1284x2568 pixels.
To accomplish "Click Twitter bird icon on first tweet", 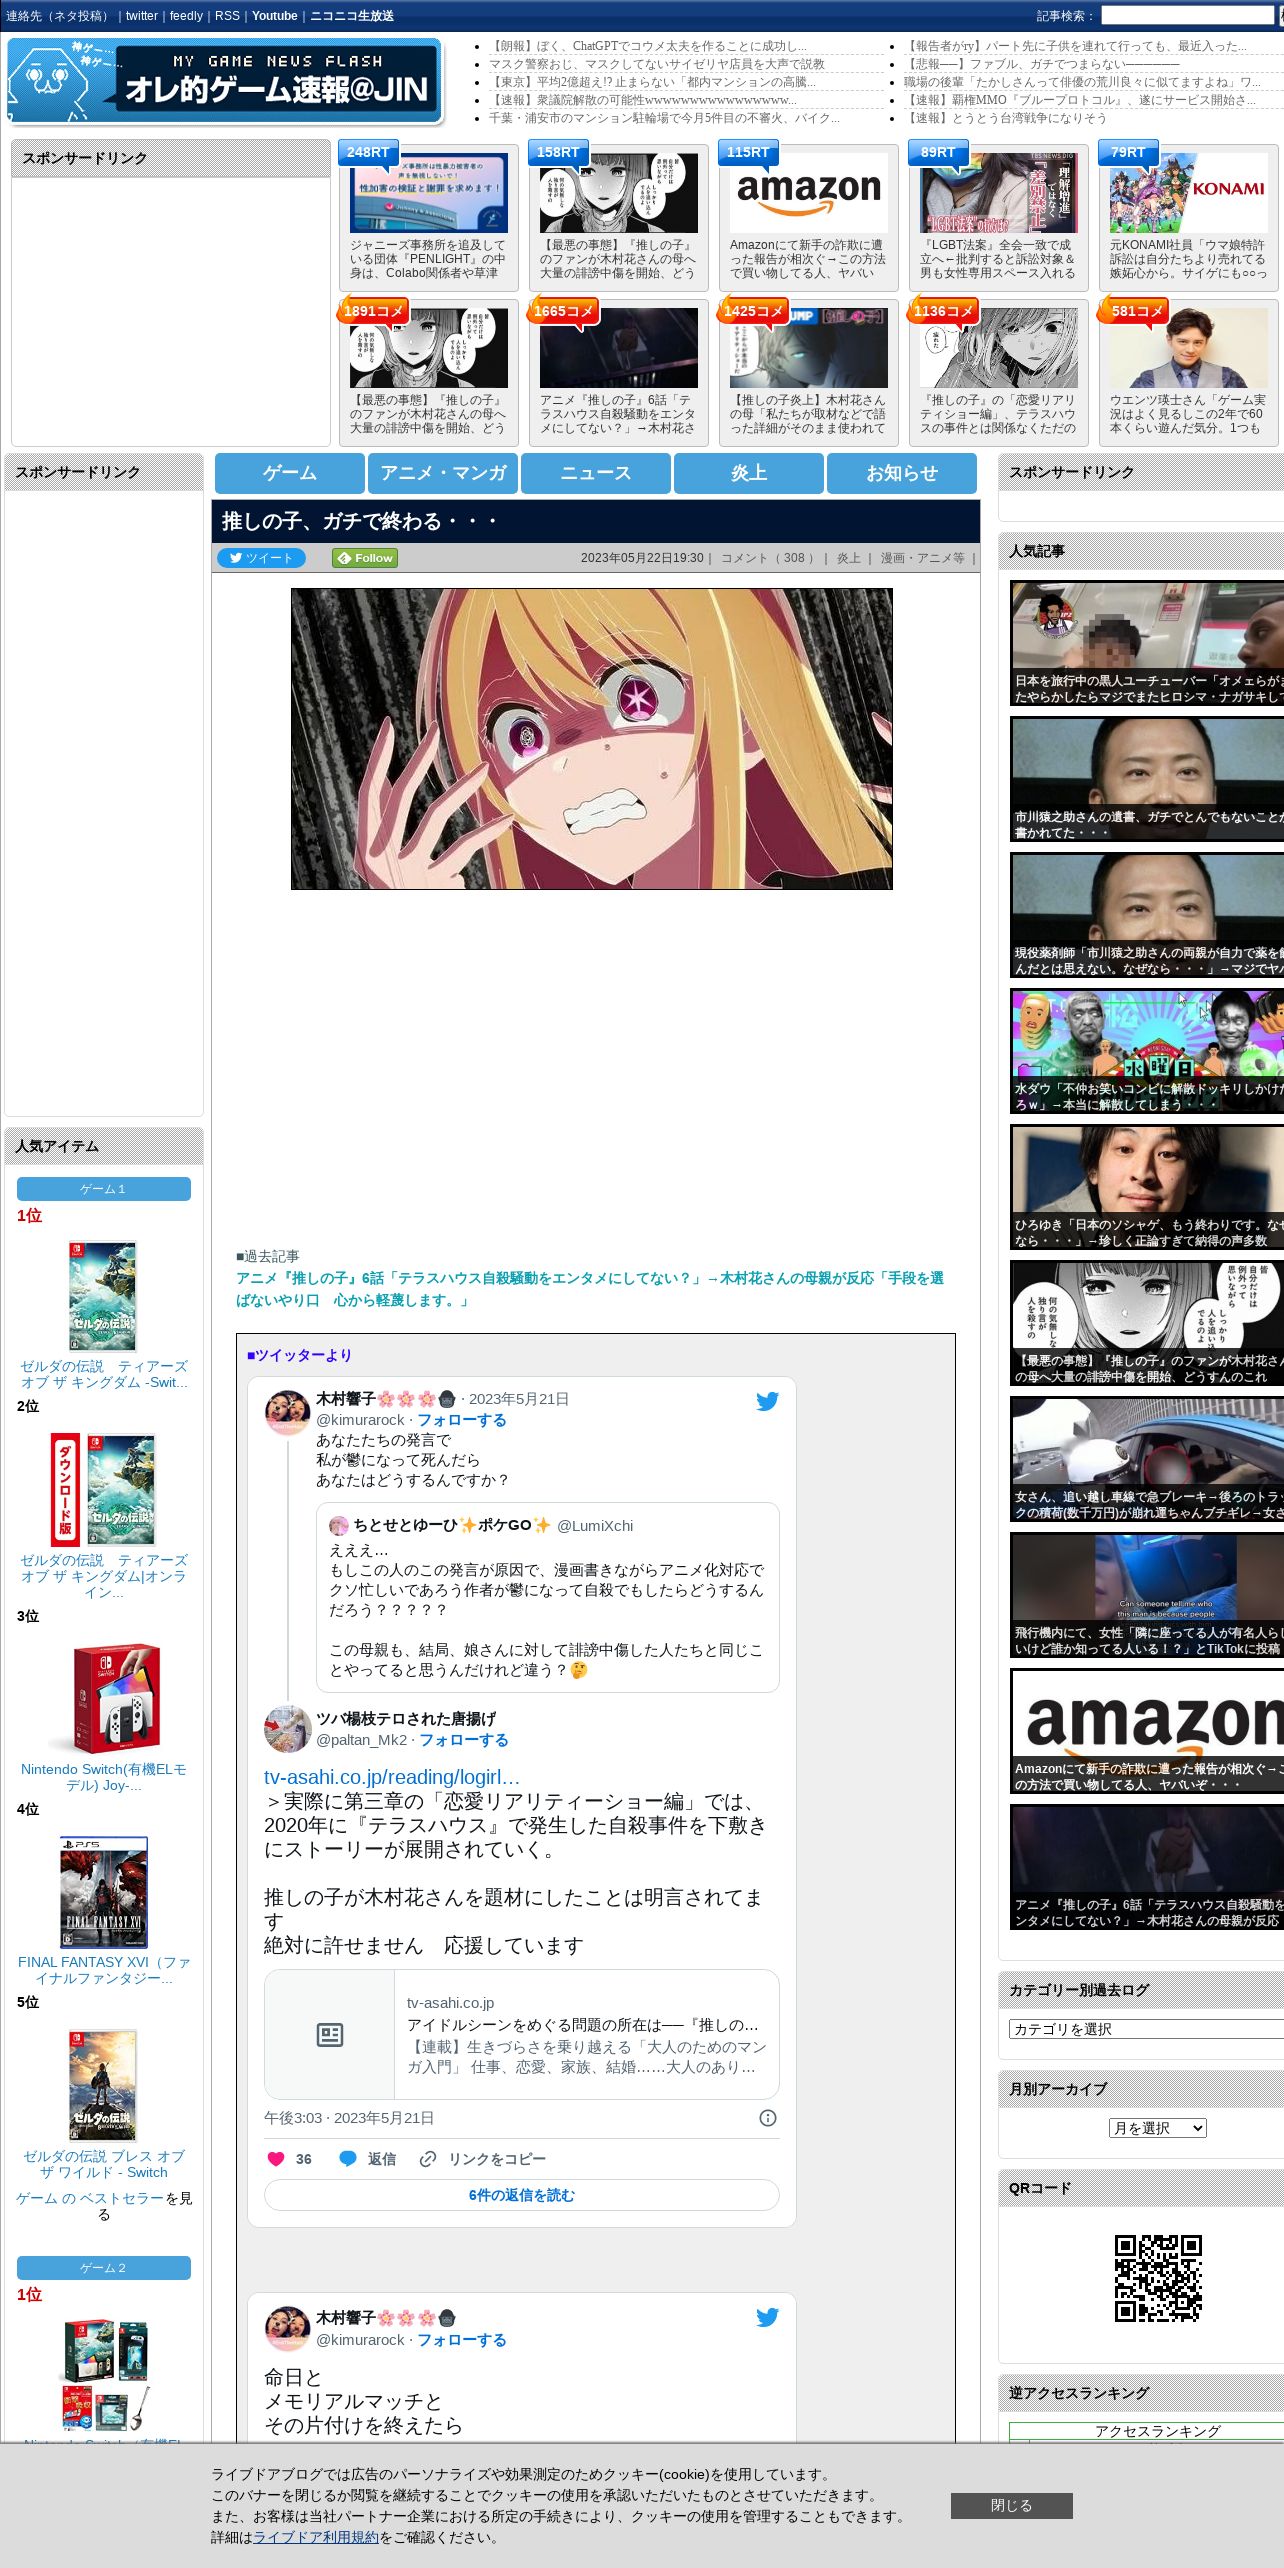I will [767, 1401].
